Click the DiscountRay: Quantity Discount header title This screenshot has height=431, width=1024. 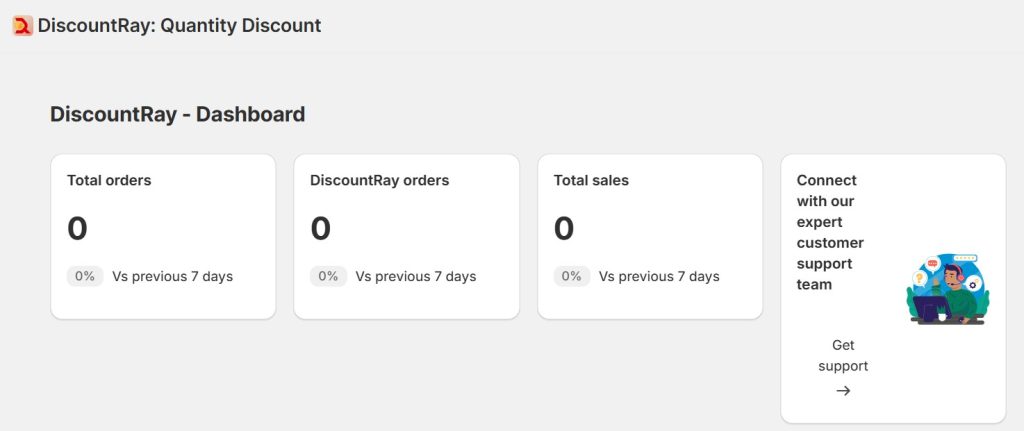point(180,26)
